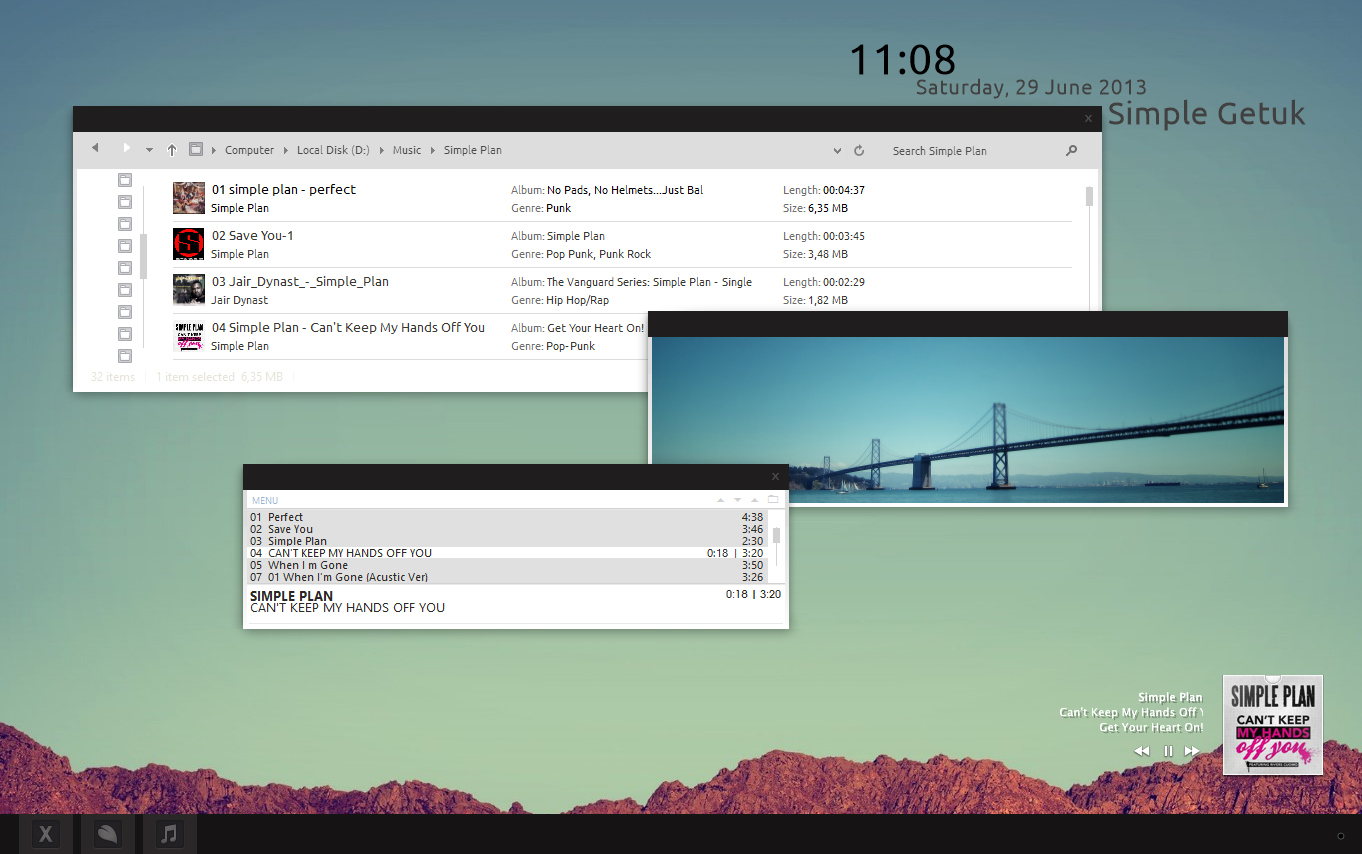This screenshot has width=1362, height=854.
Task: Click genre value "Hip Hop/Rap"
Action: pos(577,300)
